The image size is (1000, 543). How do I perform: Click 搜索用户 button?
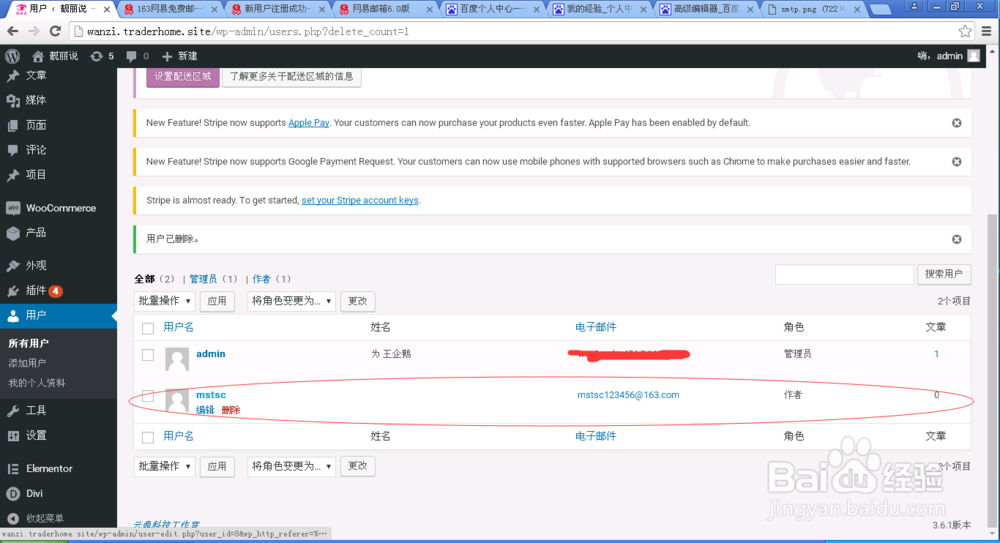coord(944,274)
